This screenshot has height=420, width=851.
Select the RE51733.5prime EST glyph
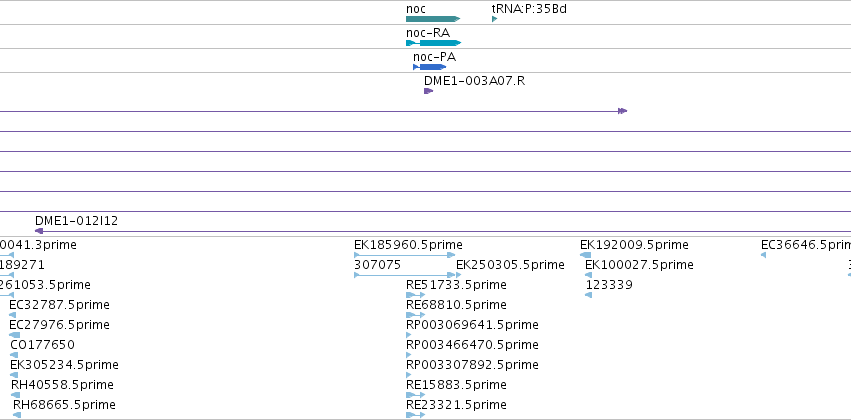[x=416, y=295]
